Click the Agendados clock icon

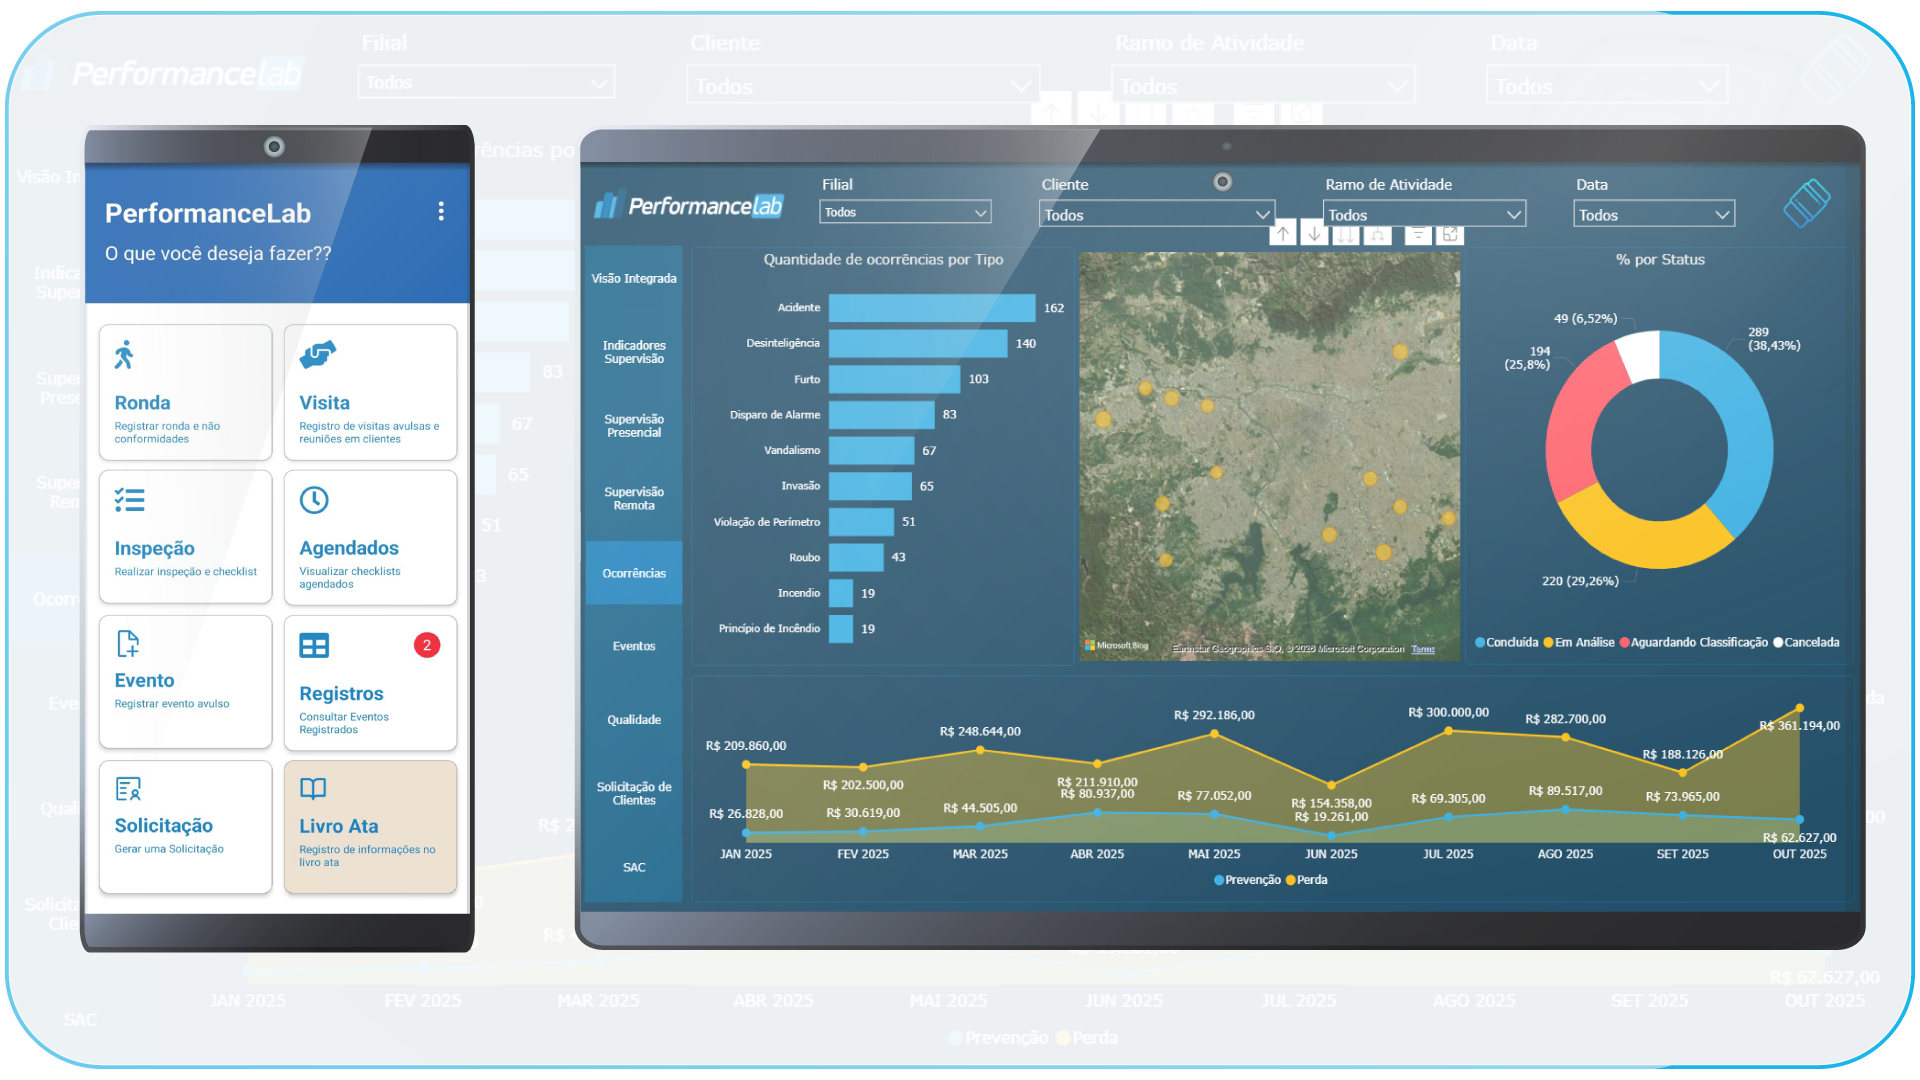click(x=314, y=500)
